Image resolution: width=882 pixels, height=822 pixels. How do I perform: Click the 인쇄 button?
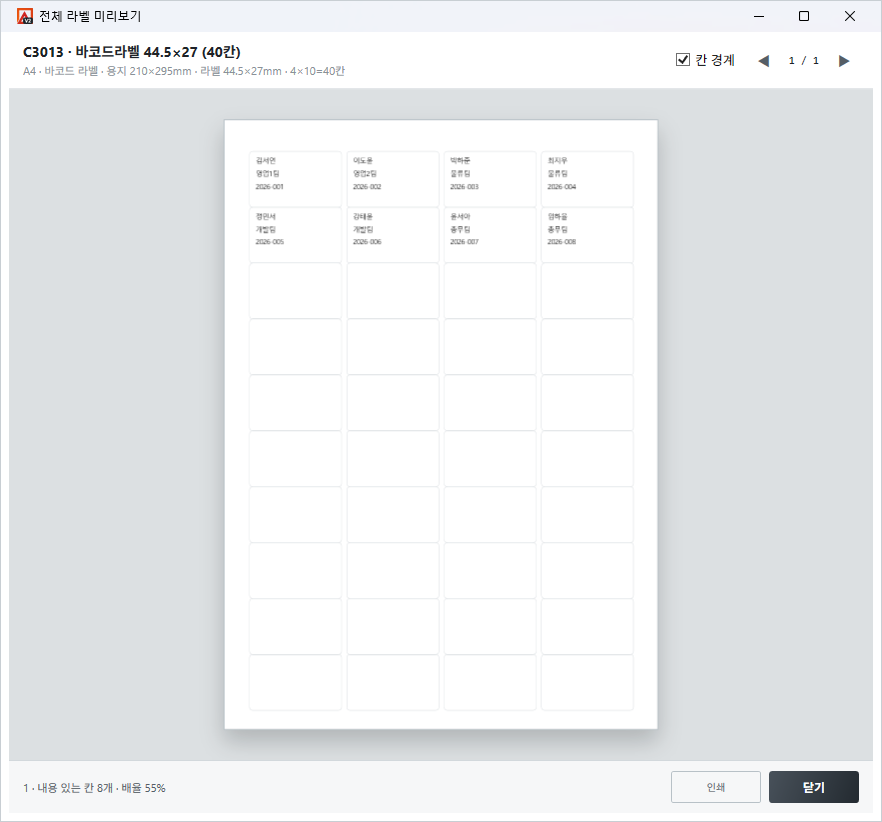tap(716, 787)
